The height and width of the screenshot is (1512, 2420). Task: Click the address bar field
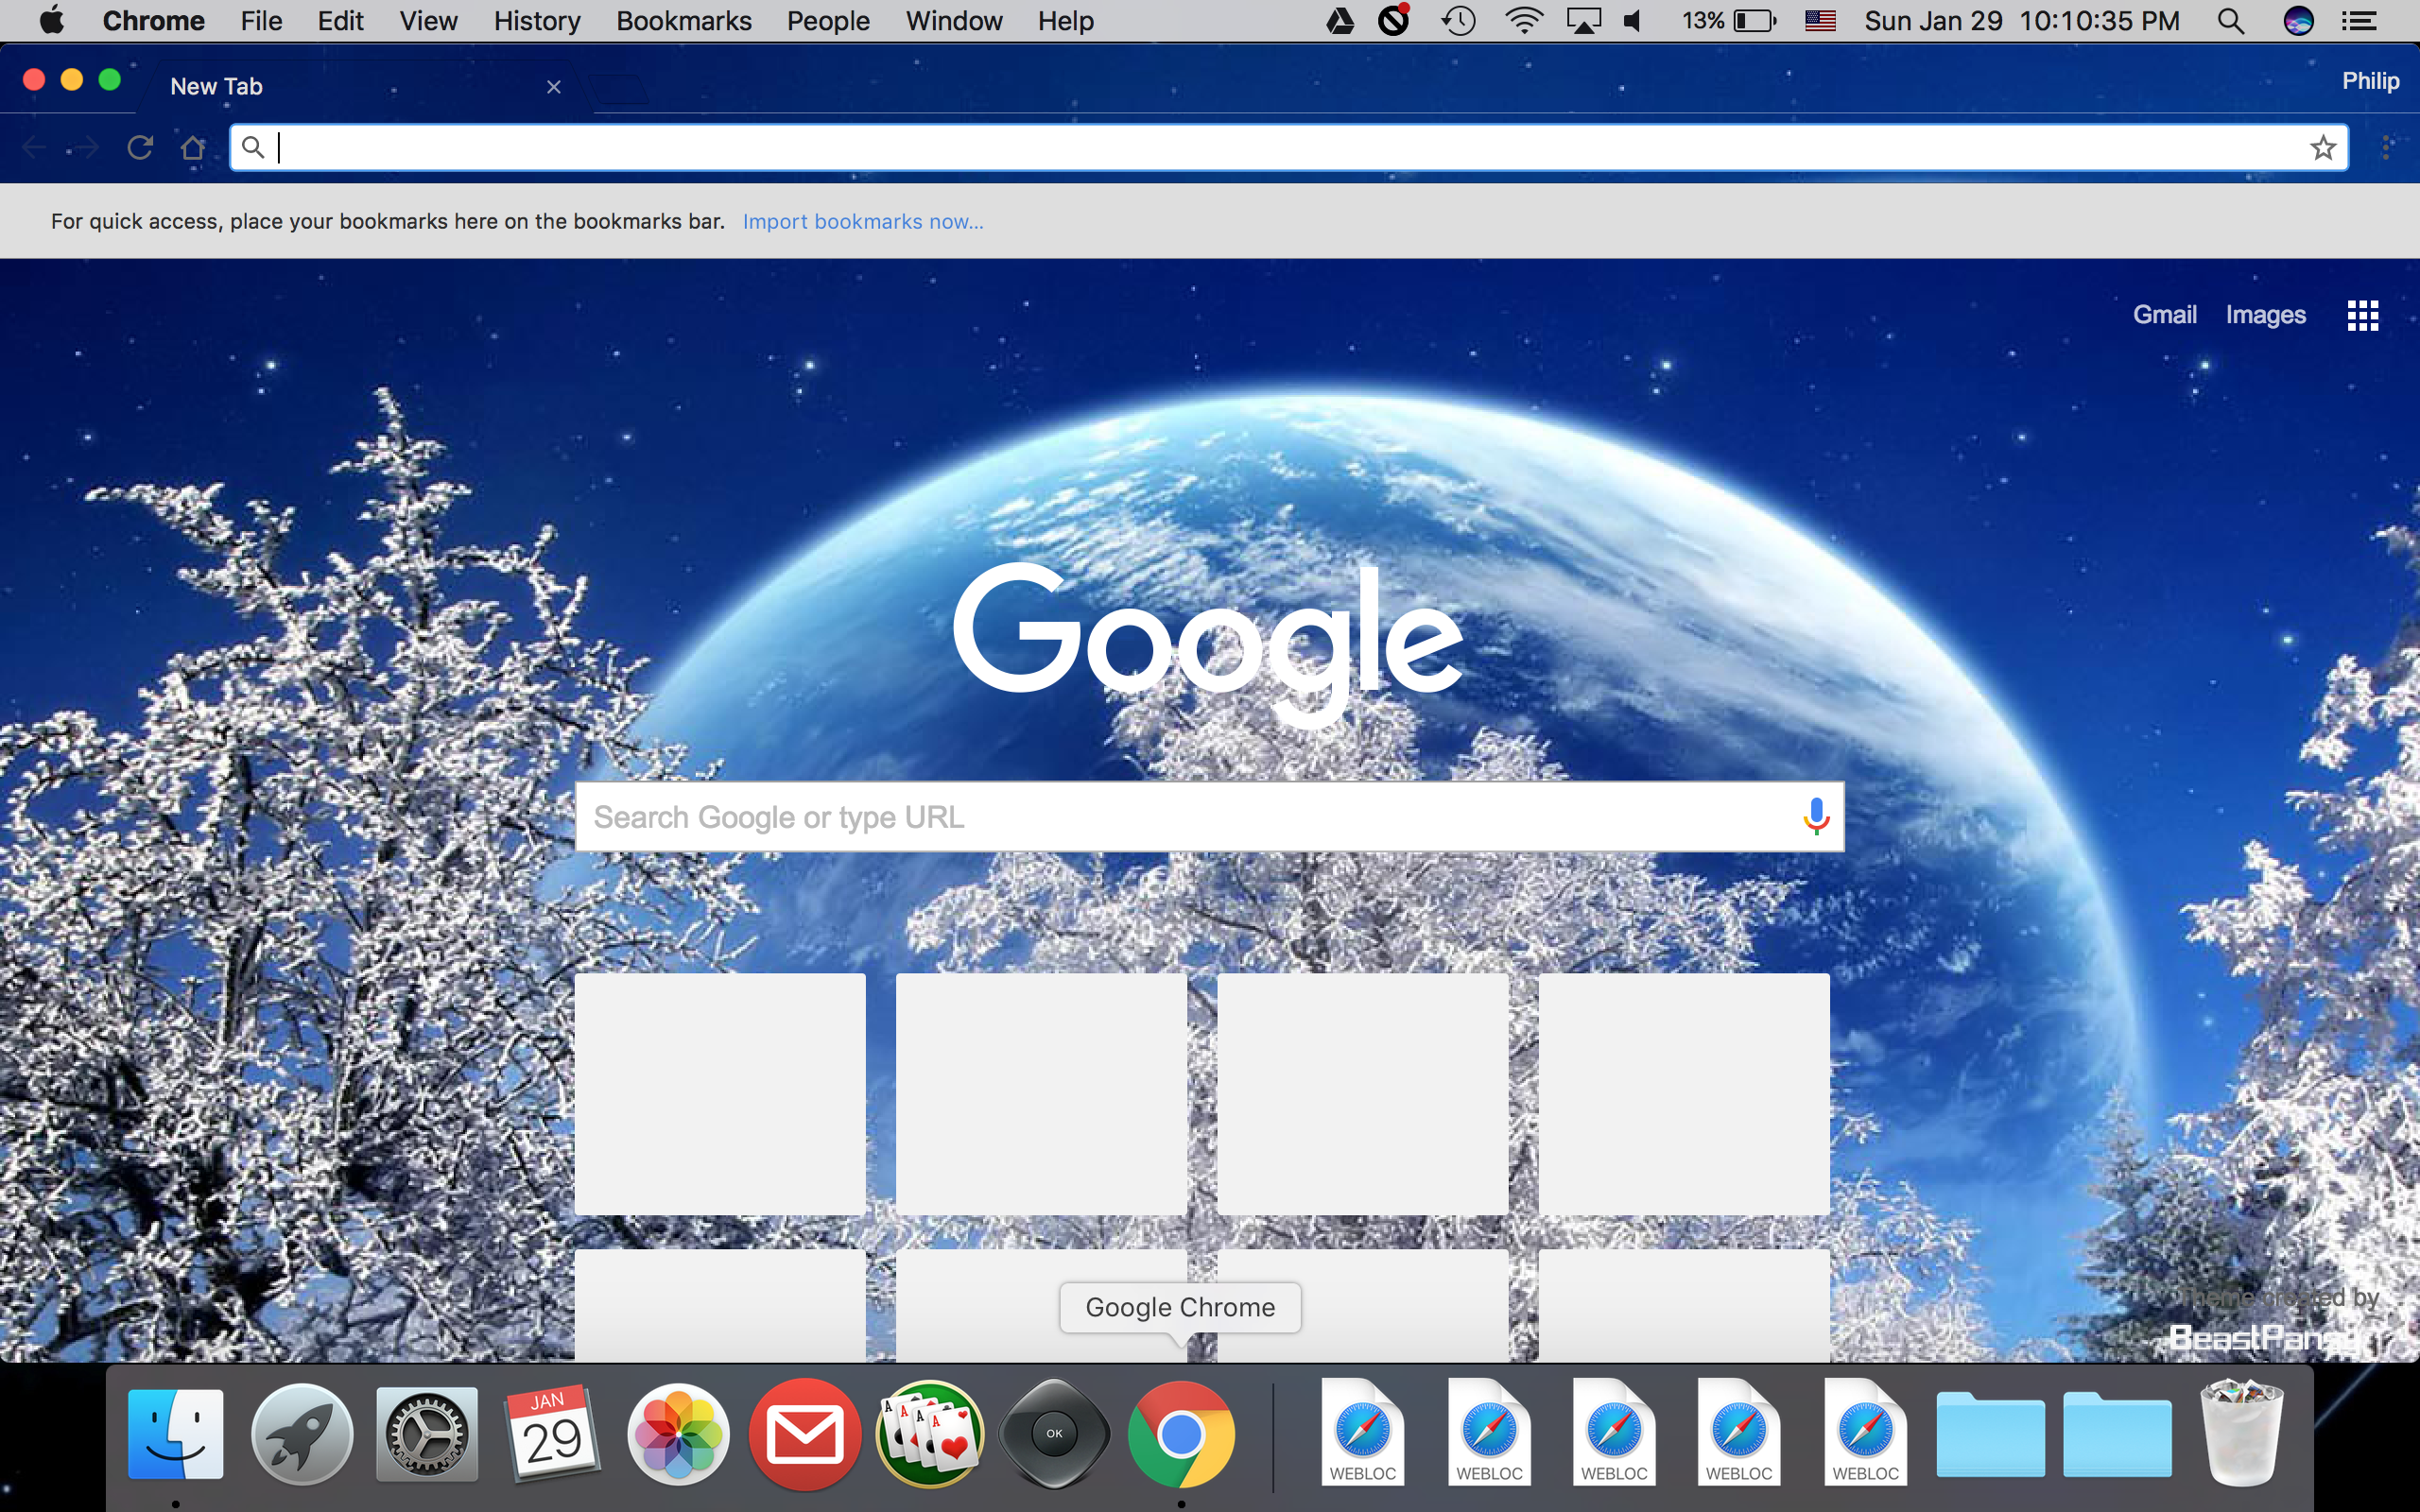point(1289,148)
